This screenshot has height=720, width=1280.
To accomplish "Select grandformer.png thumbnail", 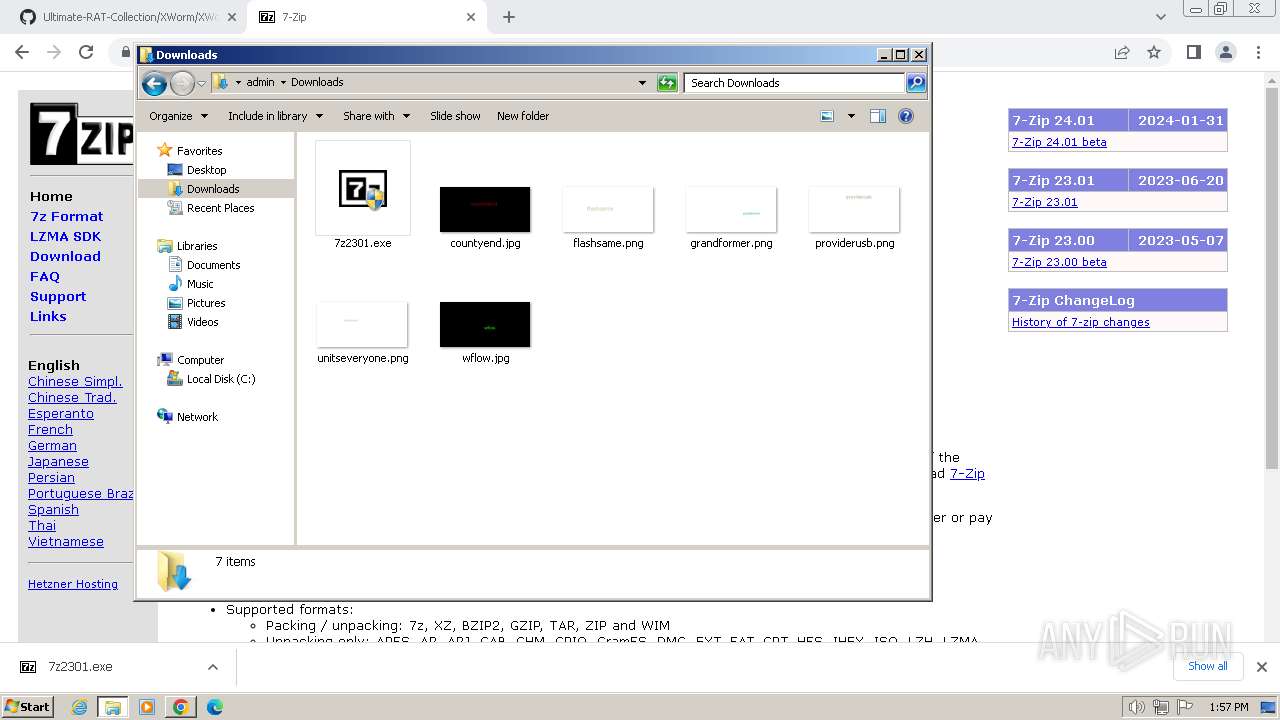I will click(x=731, y=209).
